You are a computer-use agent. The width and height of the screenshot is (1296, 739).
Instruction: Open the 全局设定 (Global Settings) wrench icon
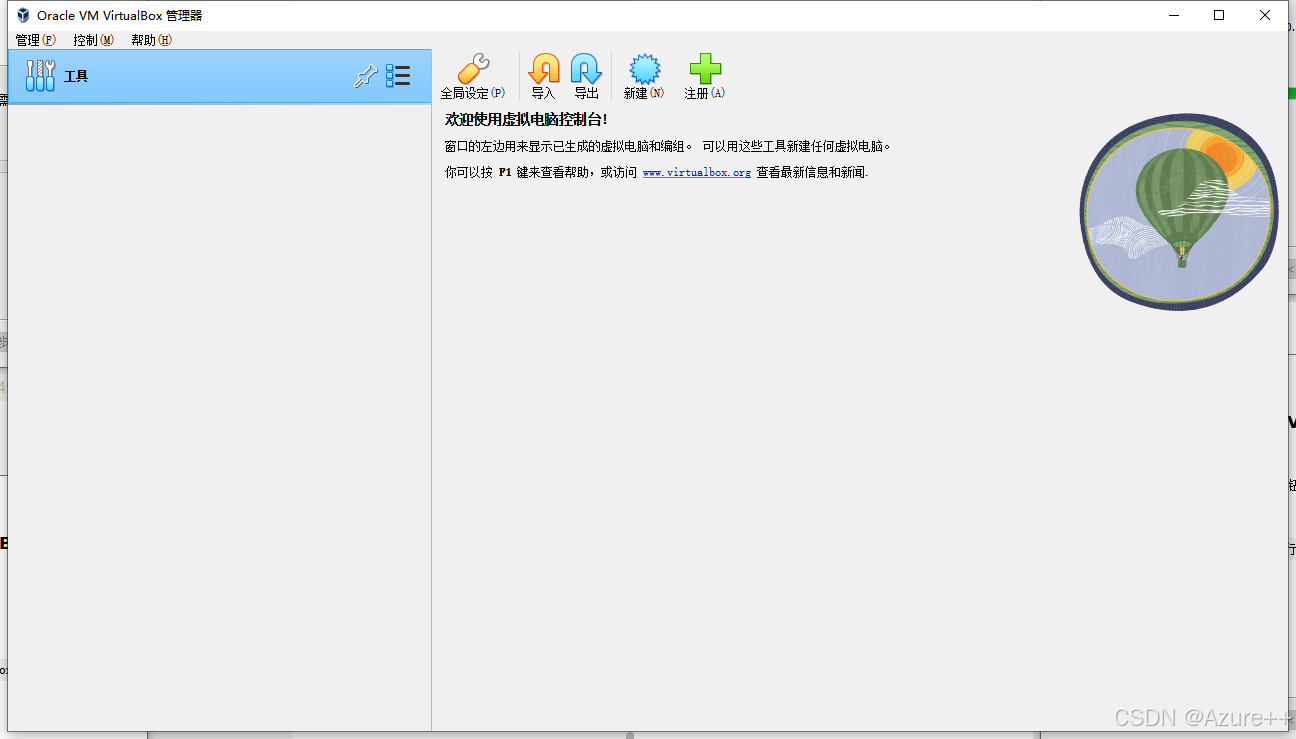[x=473, y=69]
